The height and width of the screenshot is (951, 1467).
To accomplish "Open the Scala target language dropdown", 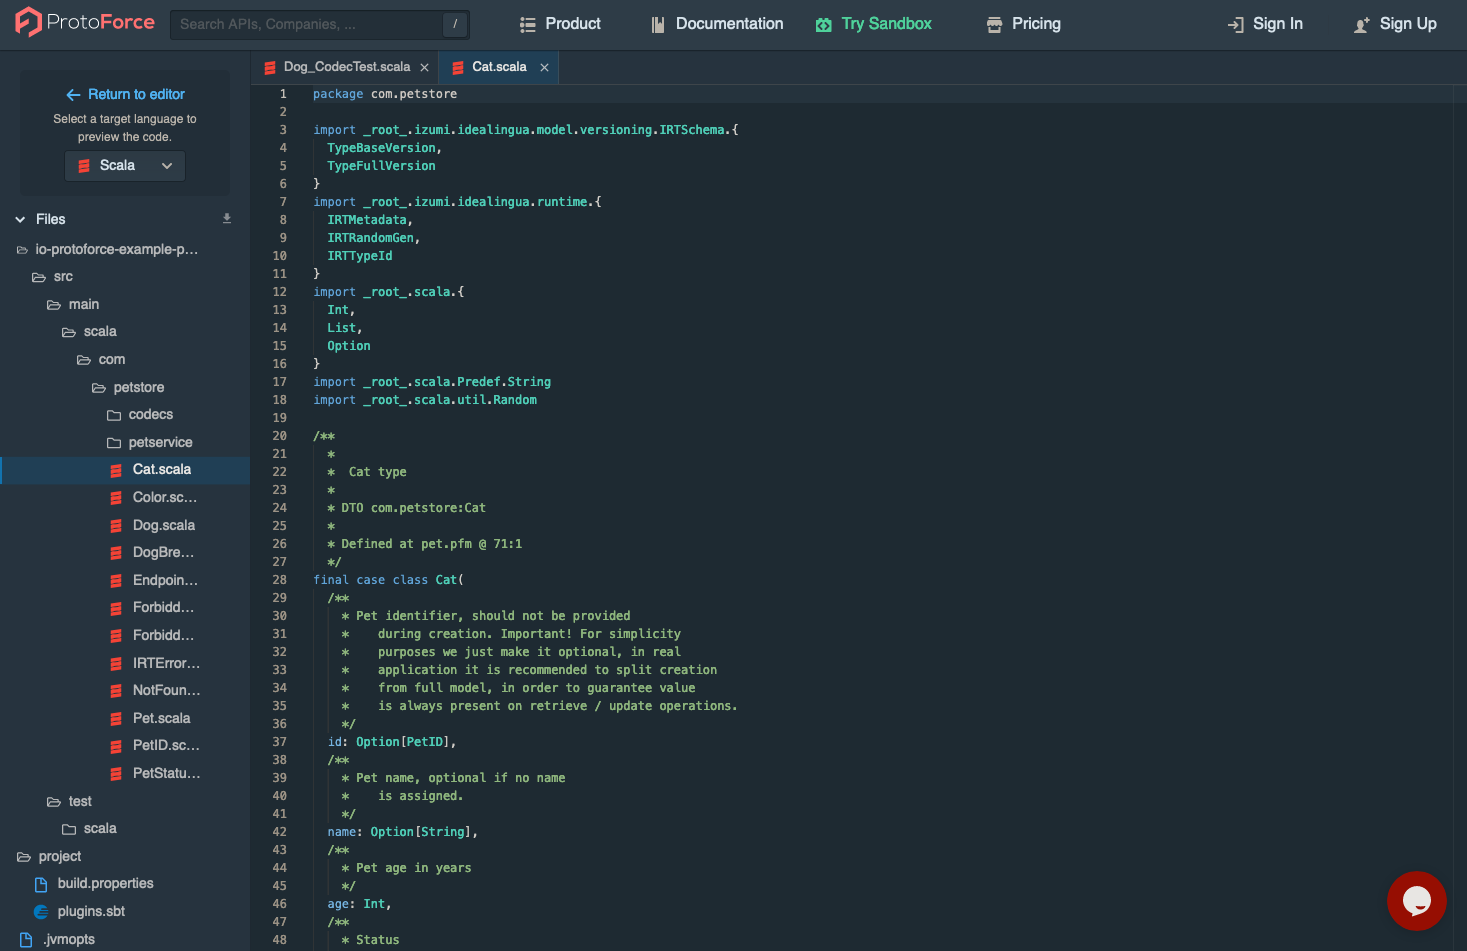I will coord(125,166).
